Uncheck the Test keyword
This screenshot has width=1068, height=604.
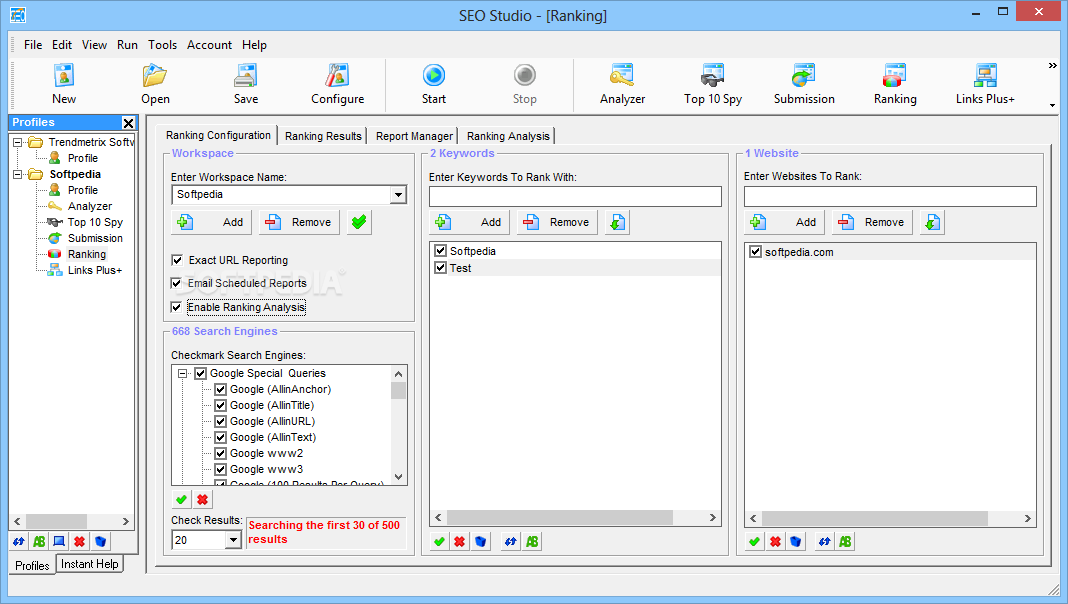coord(441,268)
